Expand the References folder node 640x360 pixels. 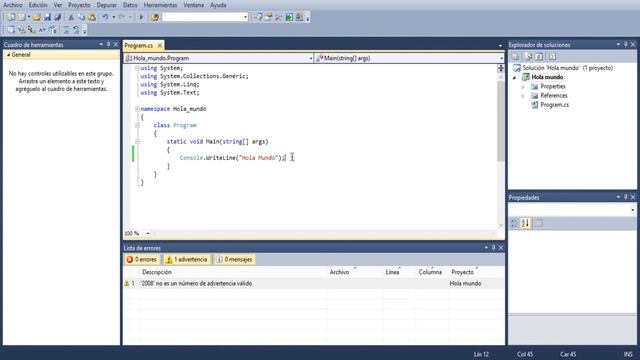pyautogui.click(x=523, y=96)
